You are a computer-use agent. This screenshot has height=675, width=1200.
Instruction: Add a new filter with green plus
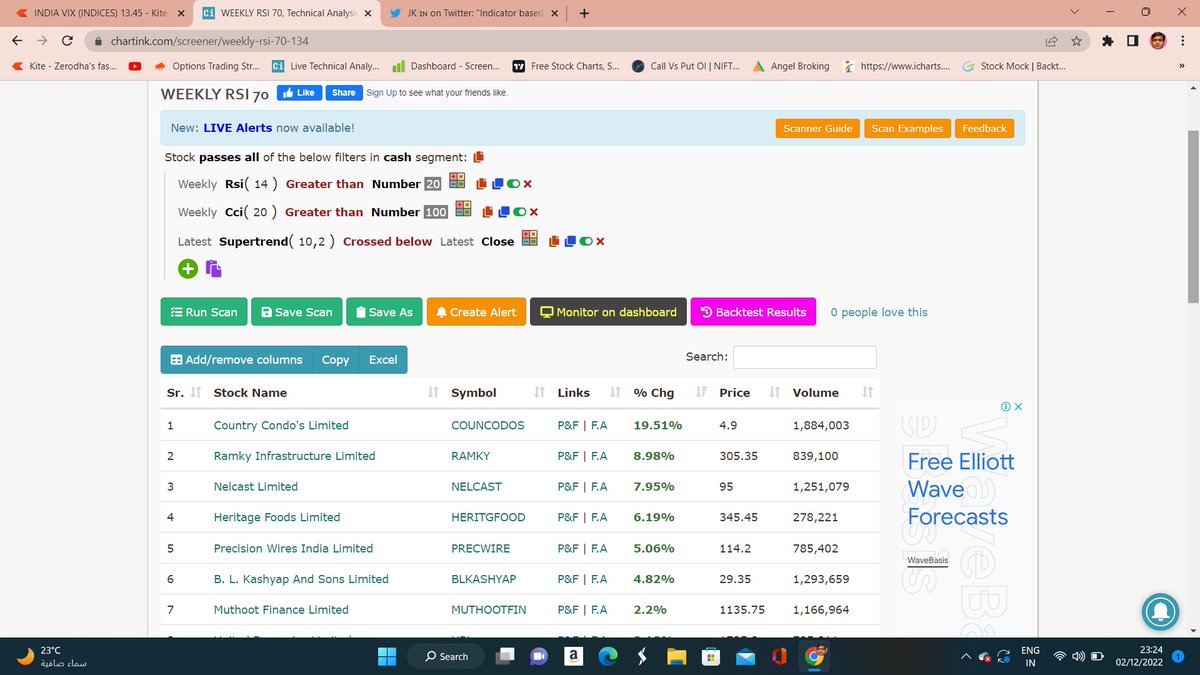tap(188, 268)
